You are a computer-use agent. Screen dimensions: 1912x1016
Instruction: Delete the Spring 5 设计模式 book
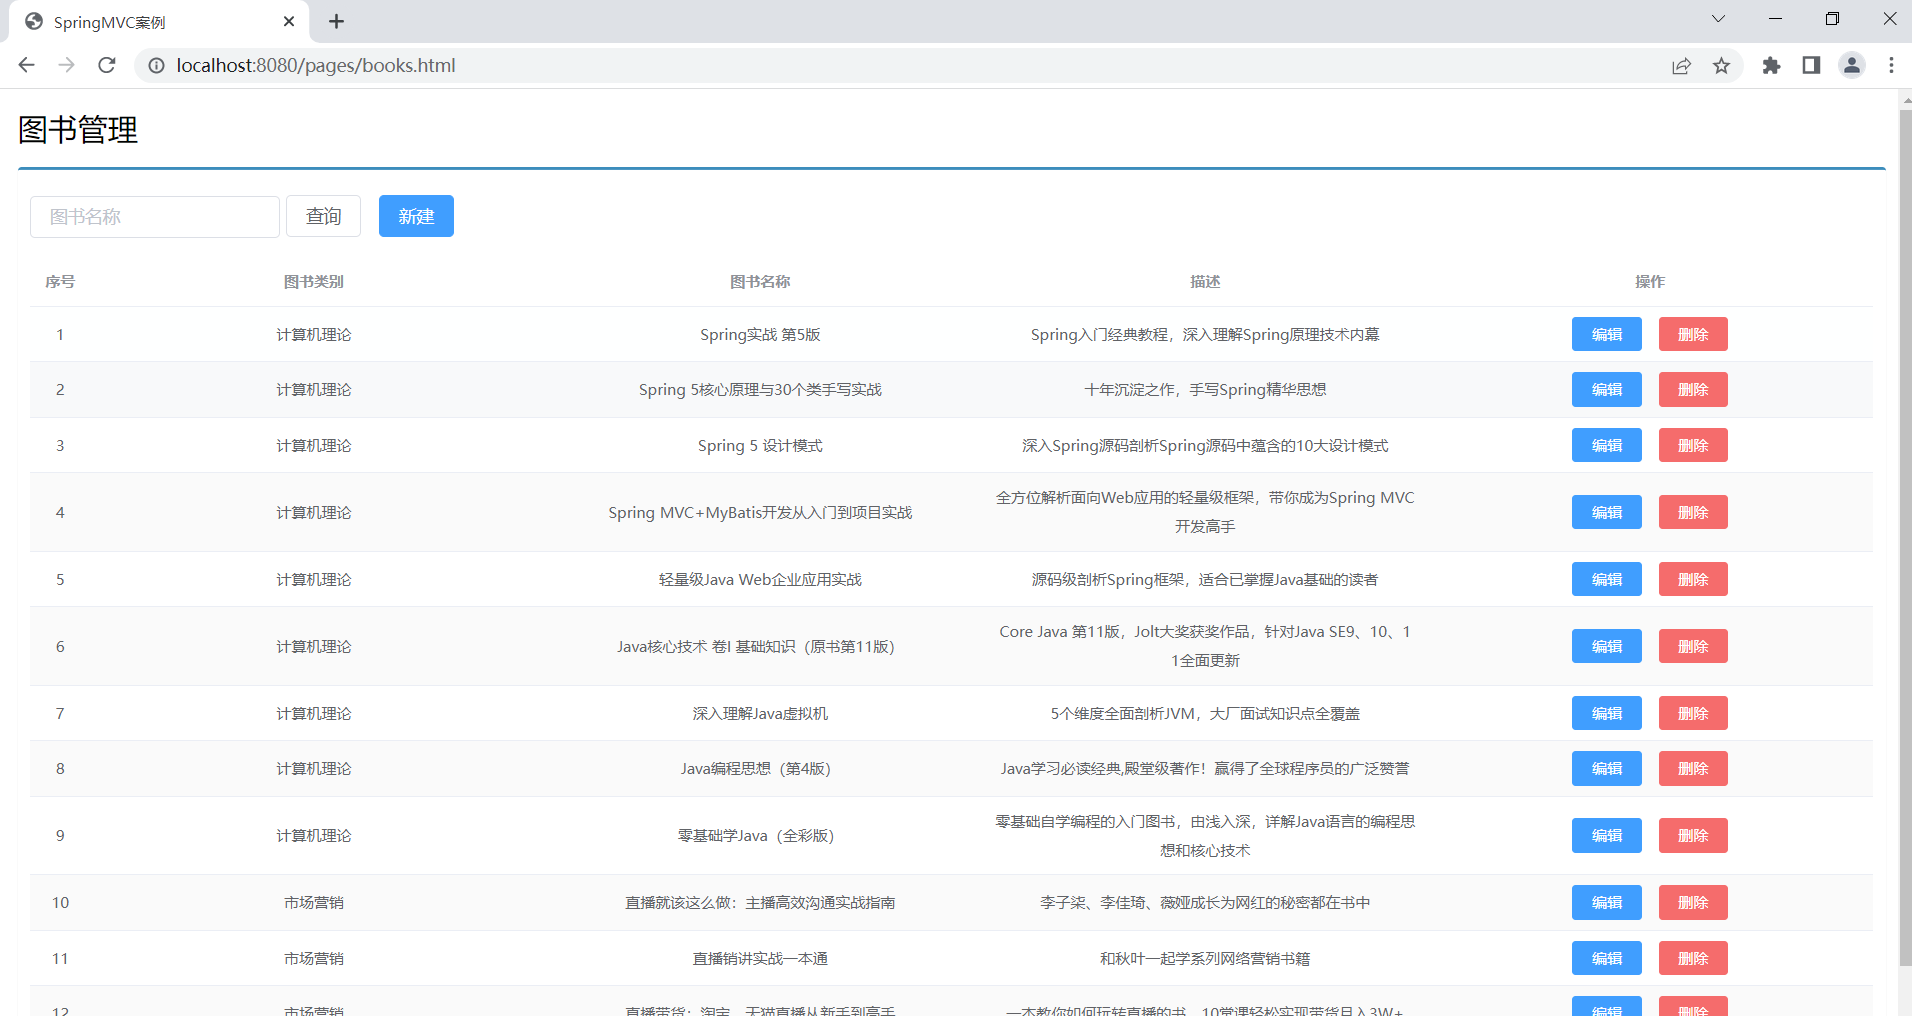[1692, 445]
